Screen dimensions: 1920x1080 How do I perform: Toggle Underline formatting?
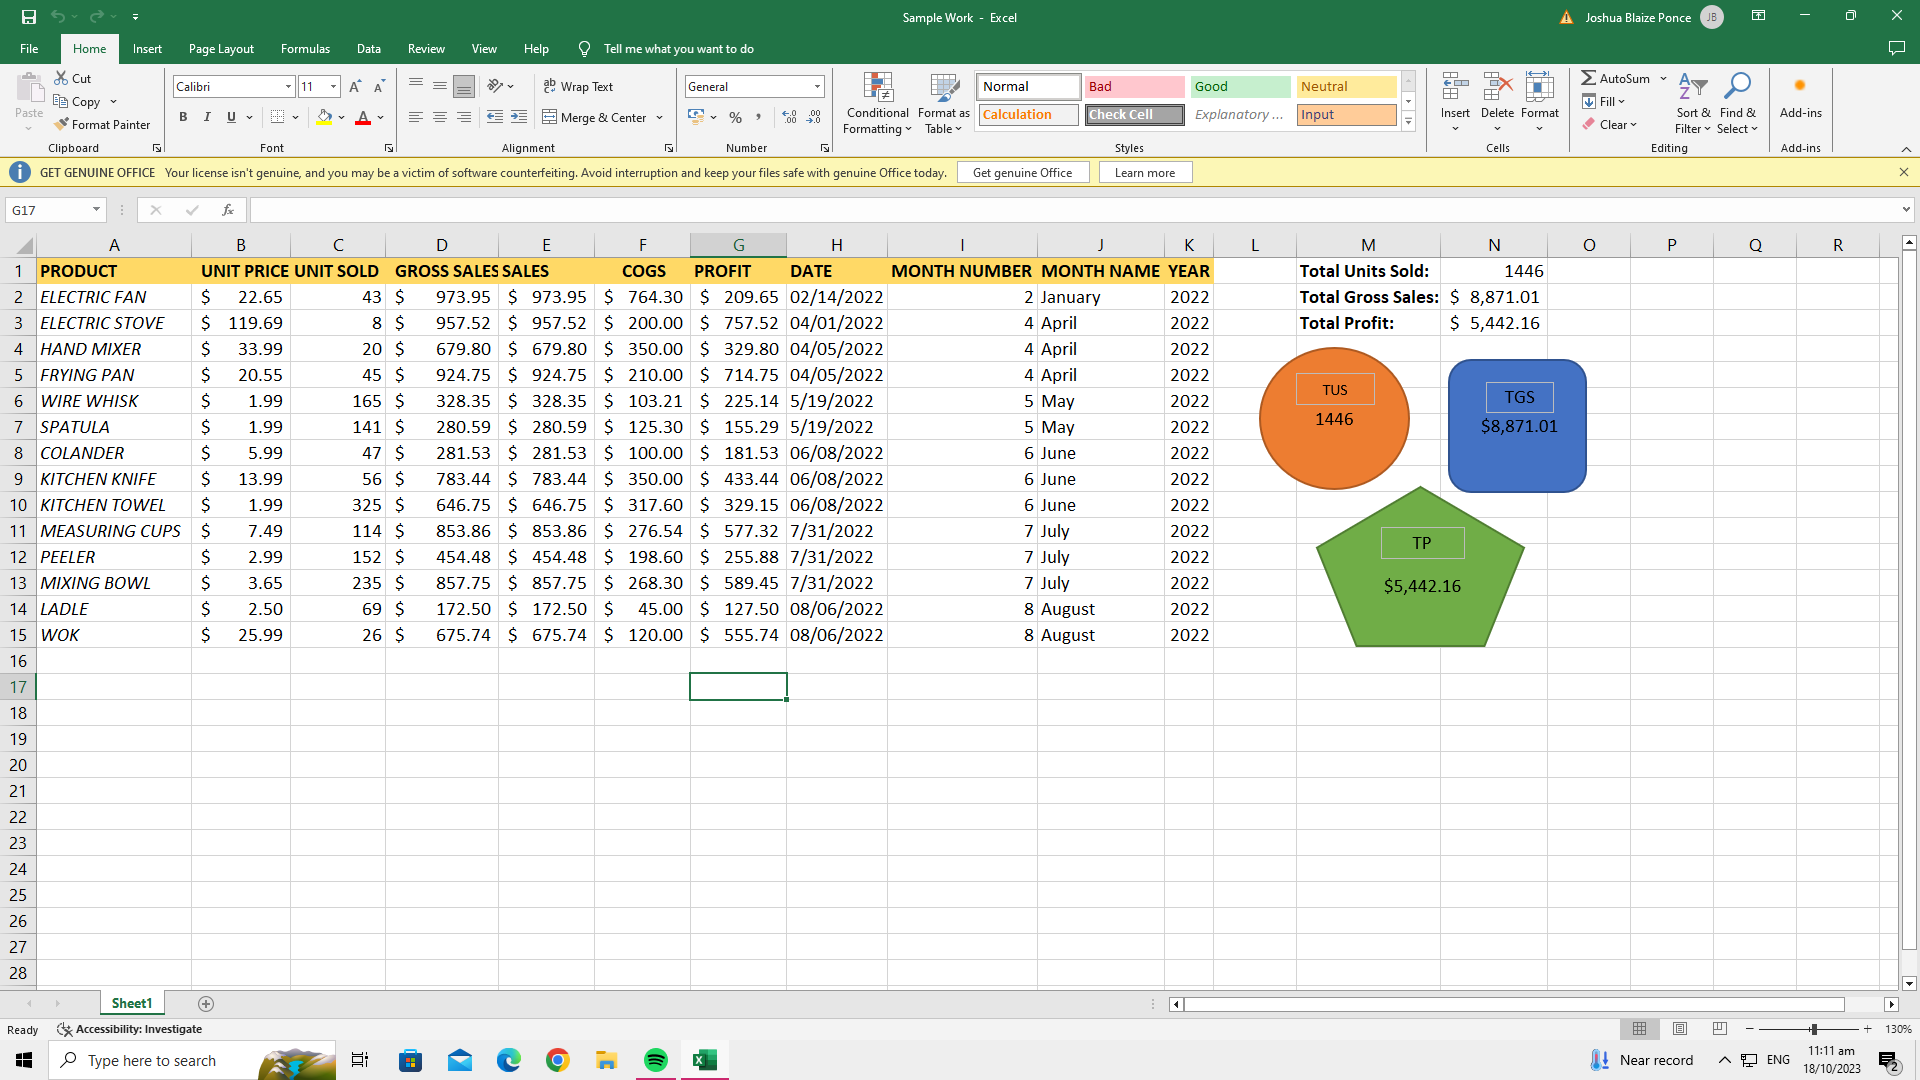231,117
